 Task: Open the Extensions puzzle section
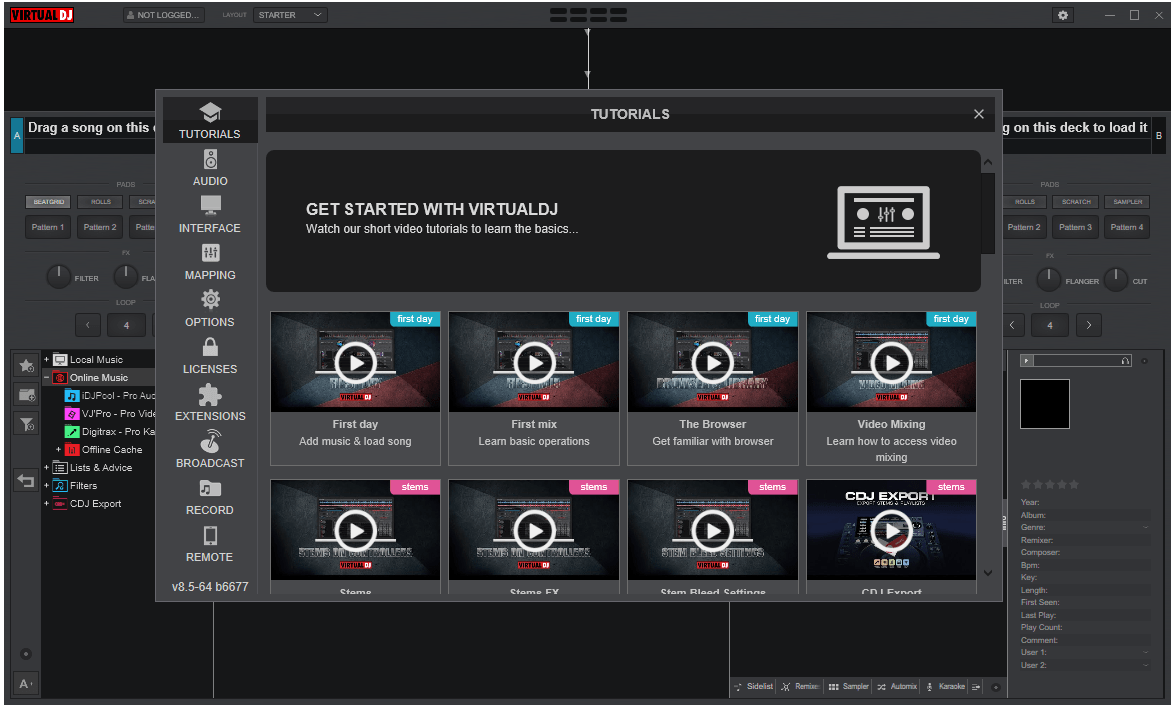tap(210, 403)
